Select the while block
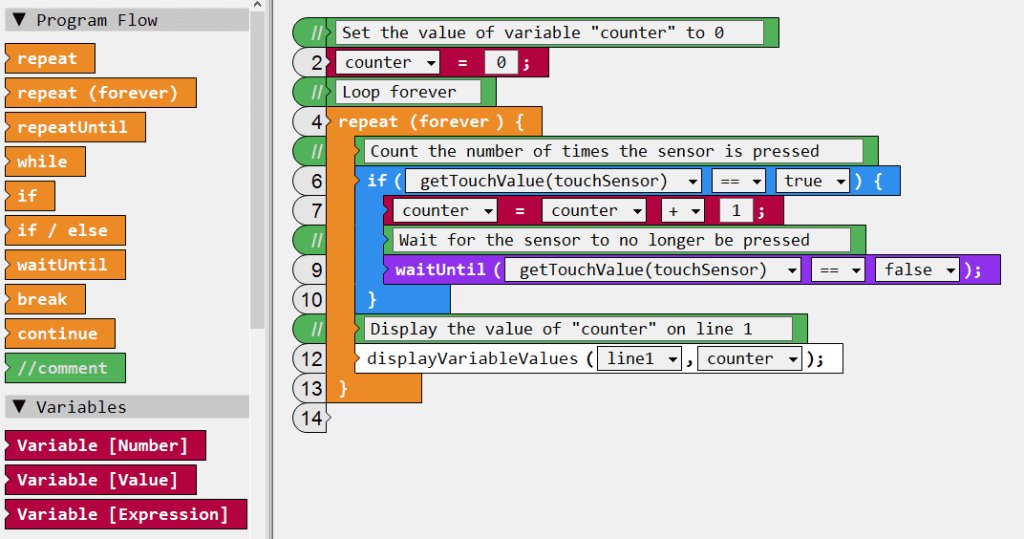This screenshot has height=539, width=1024. pos(45,161)
